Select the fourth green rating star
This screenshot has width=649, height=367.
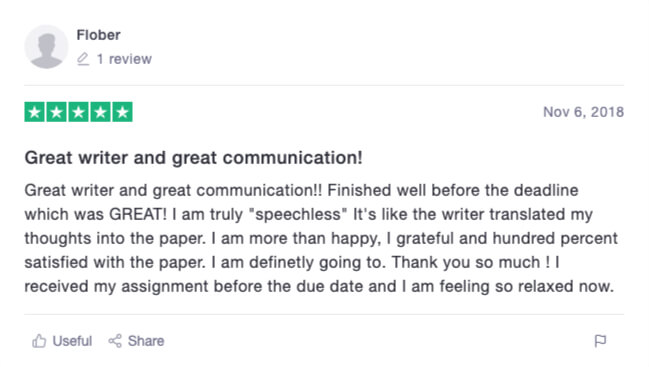coord(101,112)
